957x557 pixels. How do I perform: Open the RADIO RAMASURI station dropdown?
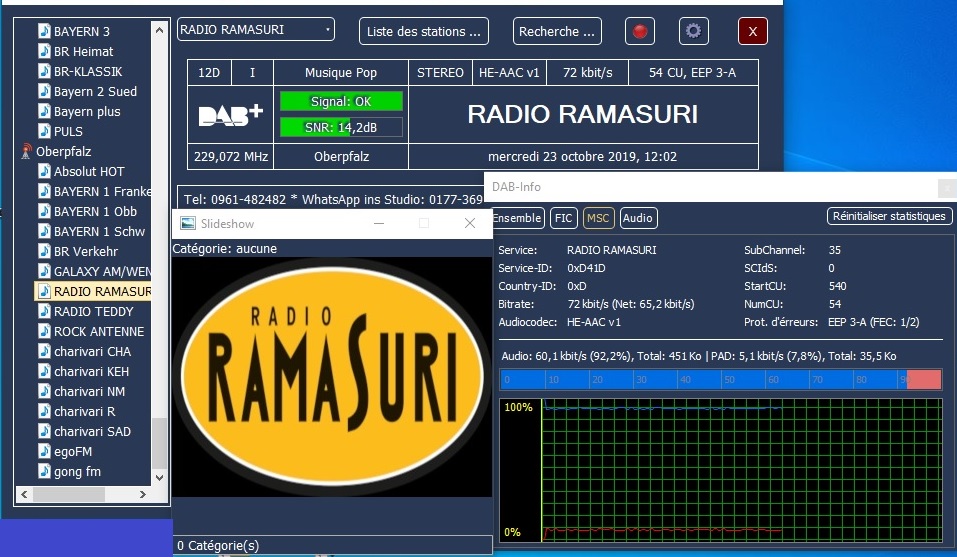(256, 29)
